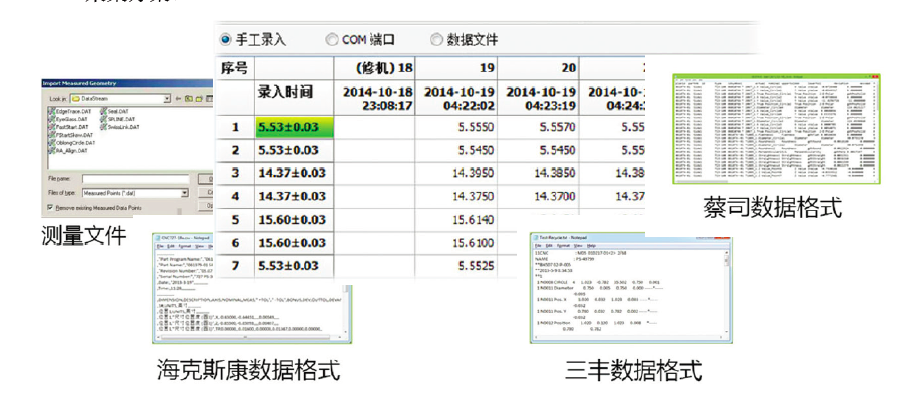
Task: Select the SwissLink.DAT file icon
Action: point(103,127)
